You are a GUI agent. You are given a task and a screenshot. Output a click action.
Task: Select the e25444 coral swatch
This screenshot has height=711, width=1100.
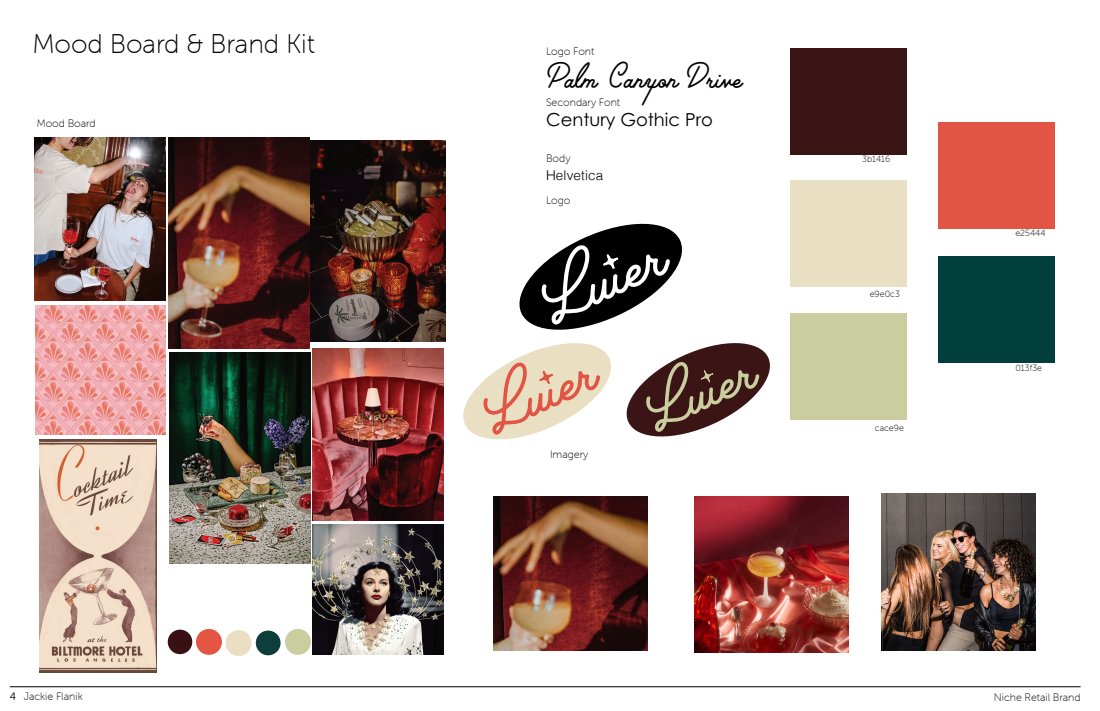click(996, 175)
